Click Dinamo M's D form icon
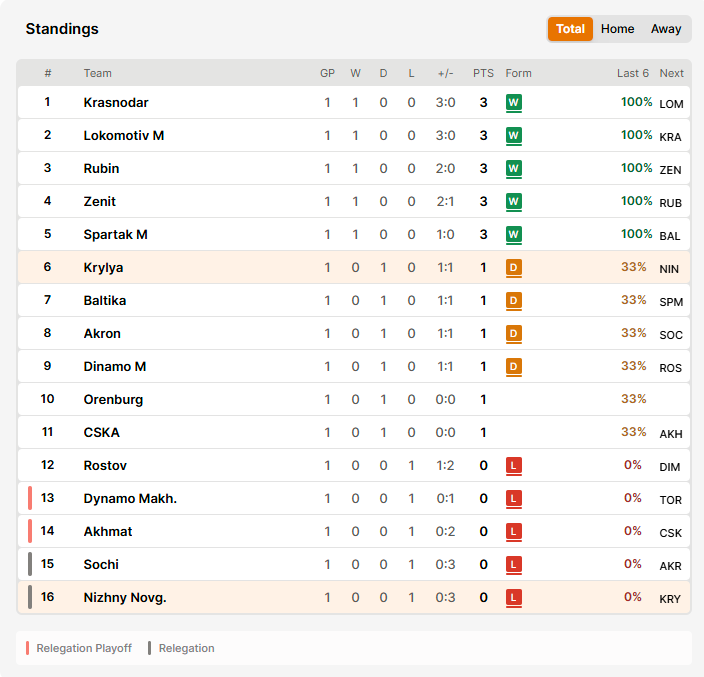 (514, 367)
